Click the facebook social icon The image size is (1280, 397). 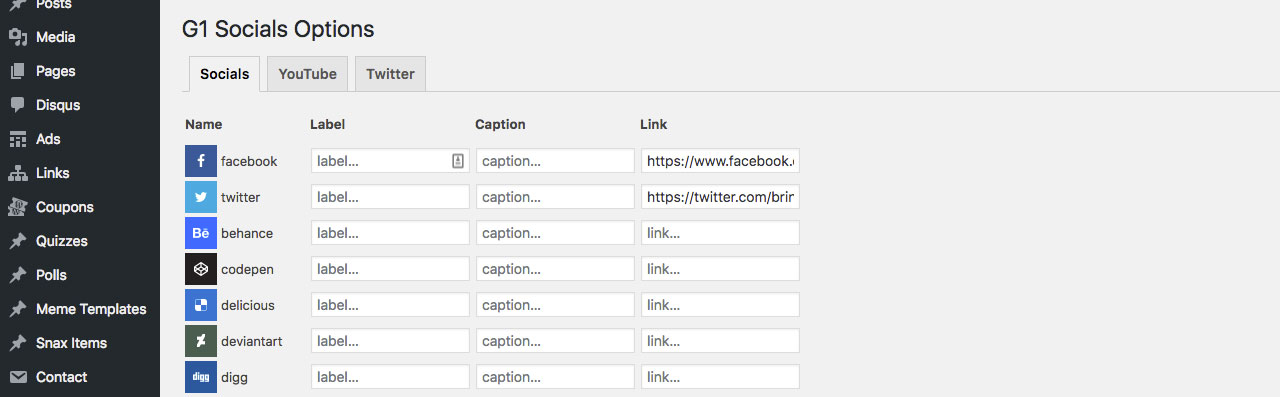(201, 161)
